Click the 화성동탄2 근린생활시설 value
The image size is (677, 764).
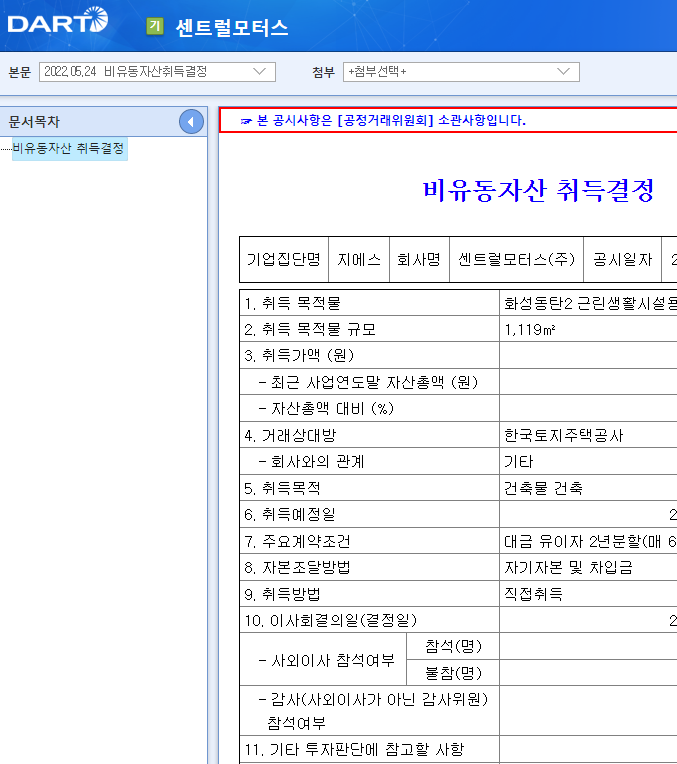590,304
